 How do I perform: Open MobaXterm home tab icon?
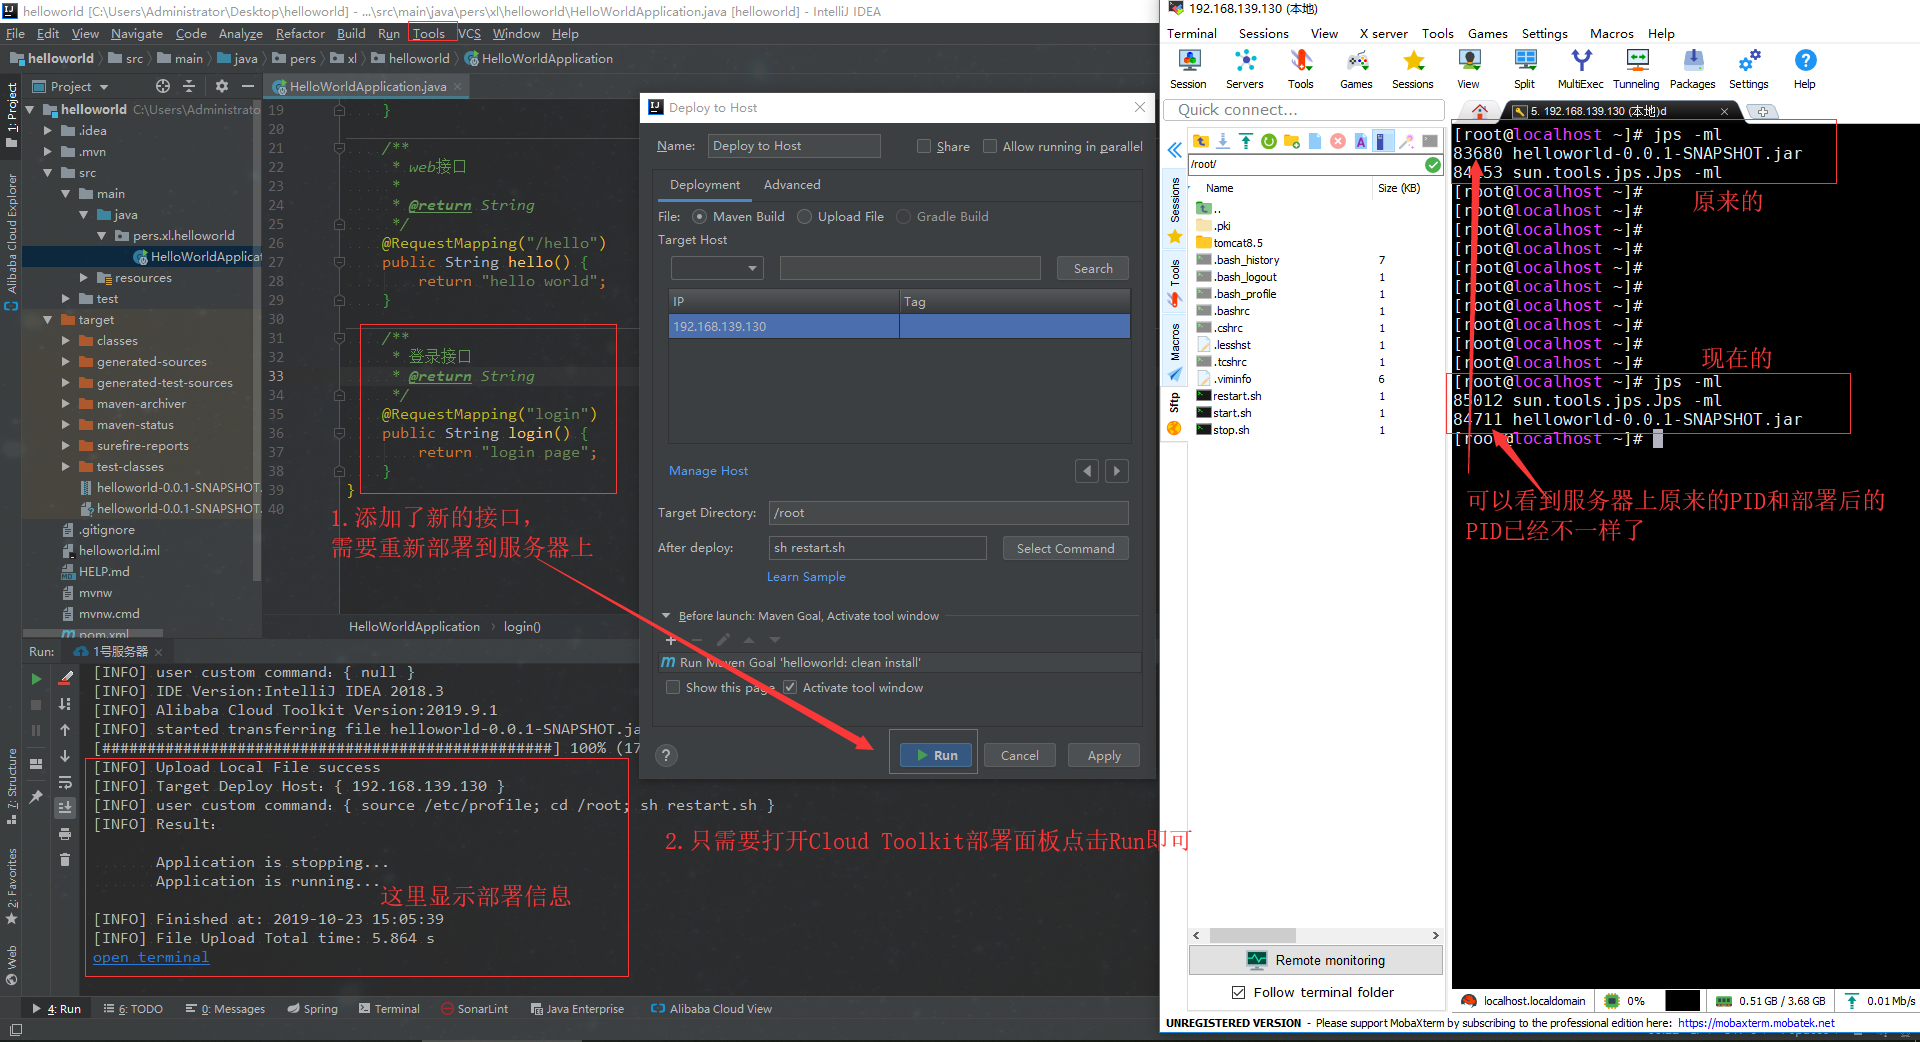pos(1480,111)
